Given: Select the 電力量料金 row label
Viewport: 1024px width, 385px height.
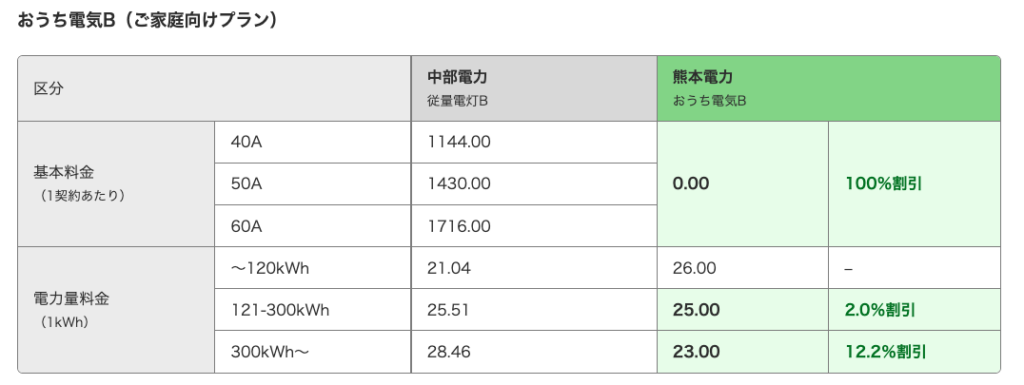Looking at the screenshot, I should 116,310.
